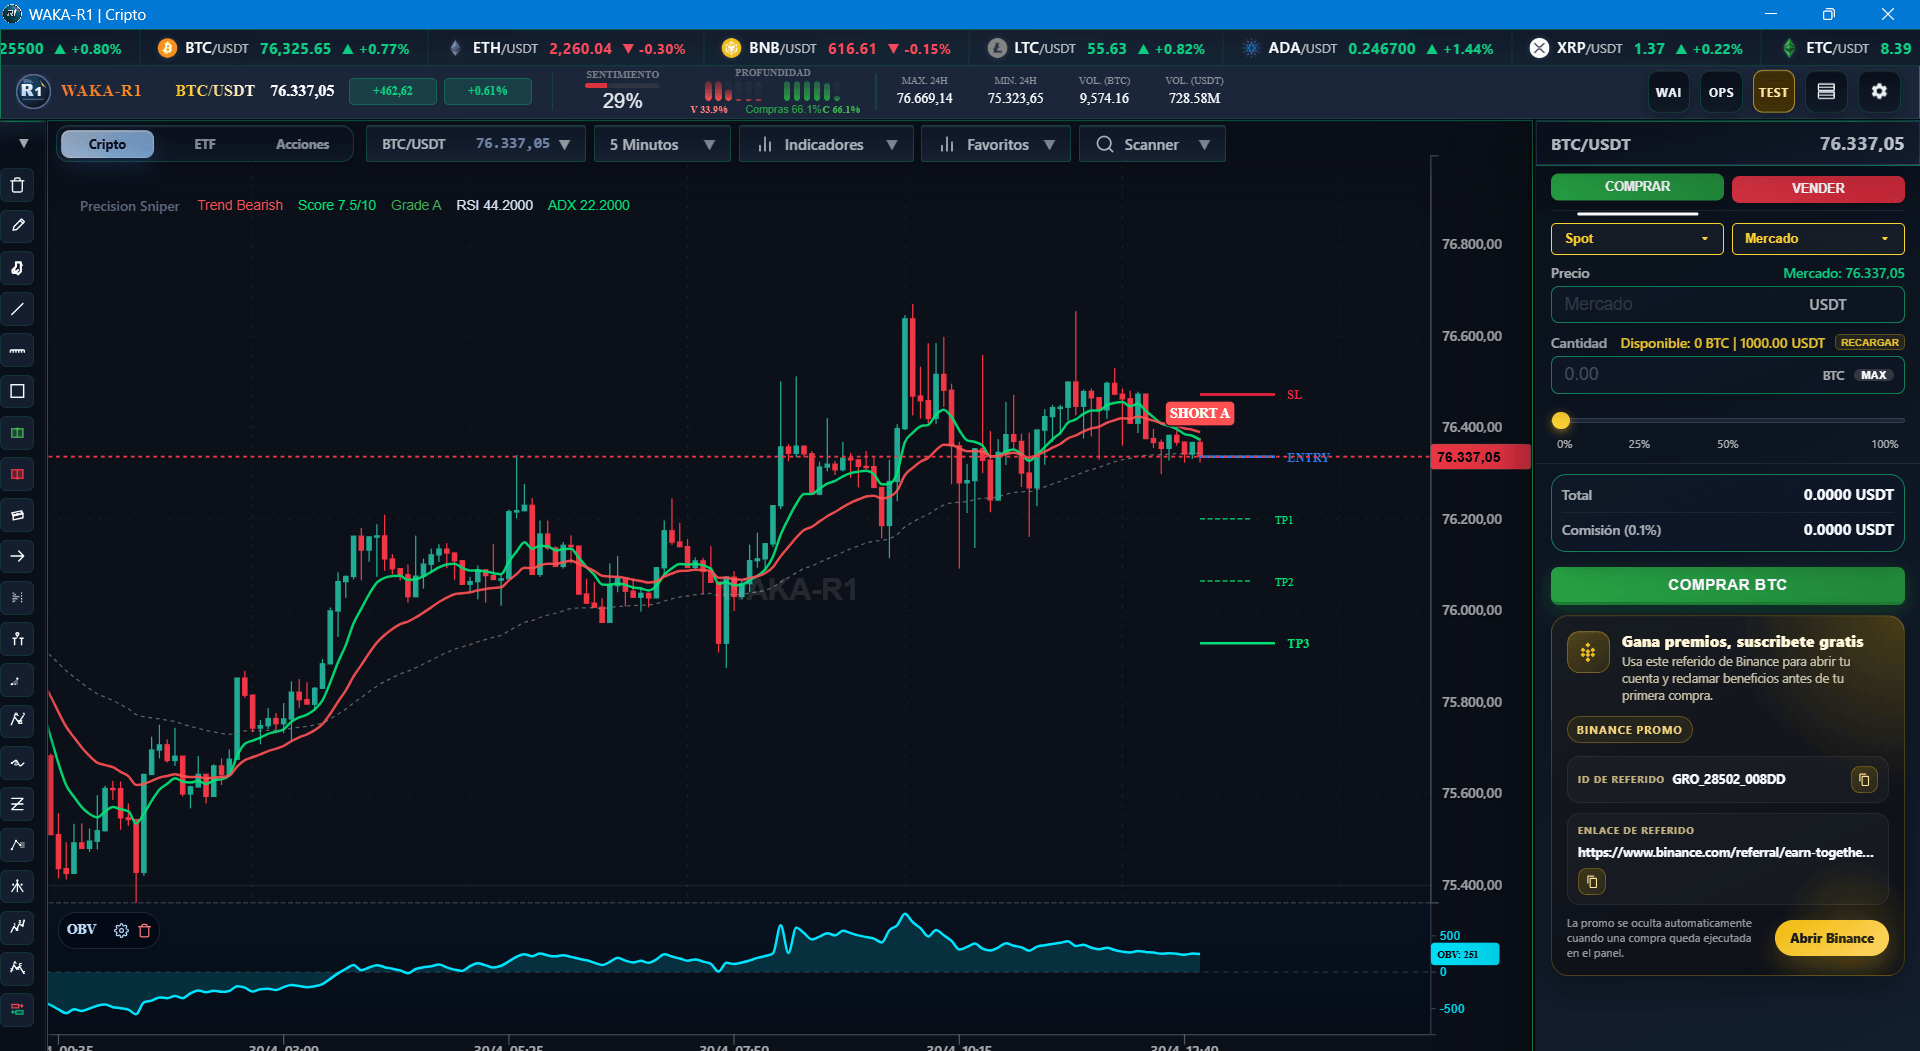Copy the referral ID
1920x1051 pixels.
1864,779
